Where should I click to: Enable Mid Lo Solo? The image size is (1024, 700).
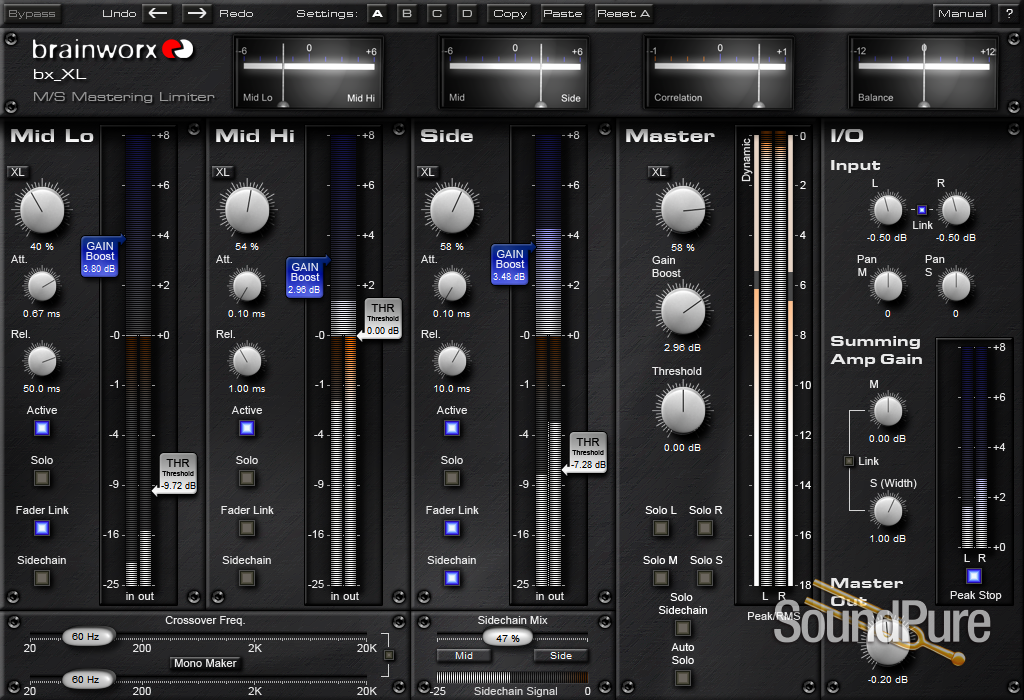click(x=42, y=478)
